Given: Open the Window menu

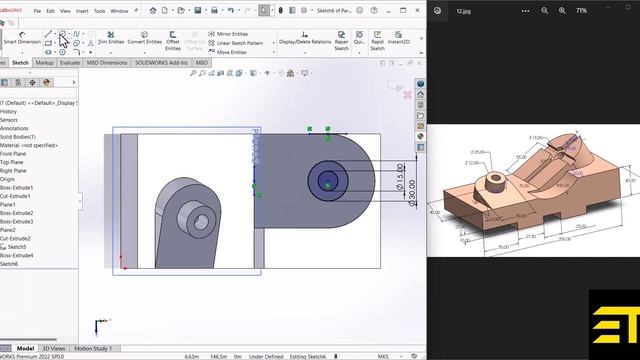Looking at the screenshot, I should pyautogui.click(x=119, y=11).
